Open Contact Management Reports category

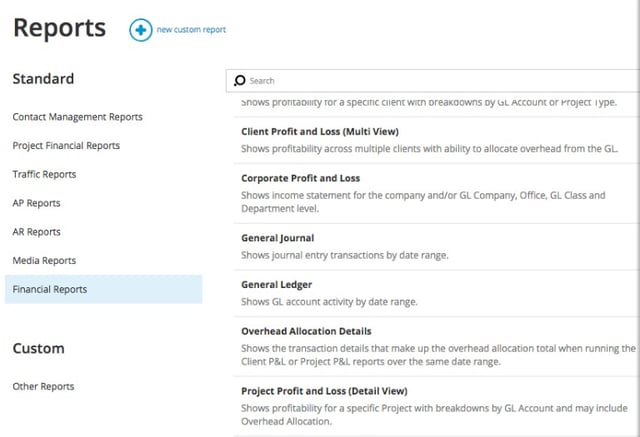[78, 117]
